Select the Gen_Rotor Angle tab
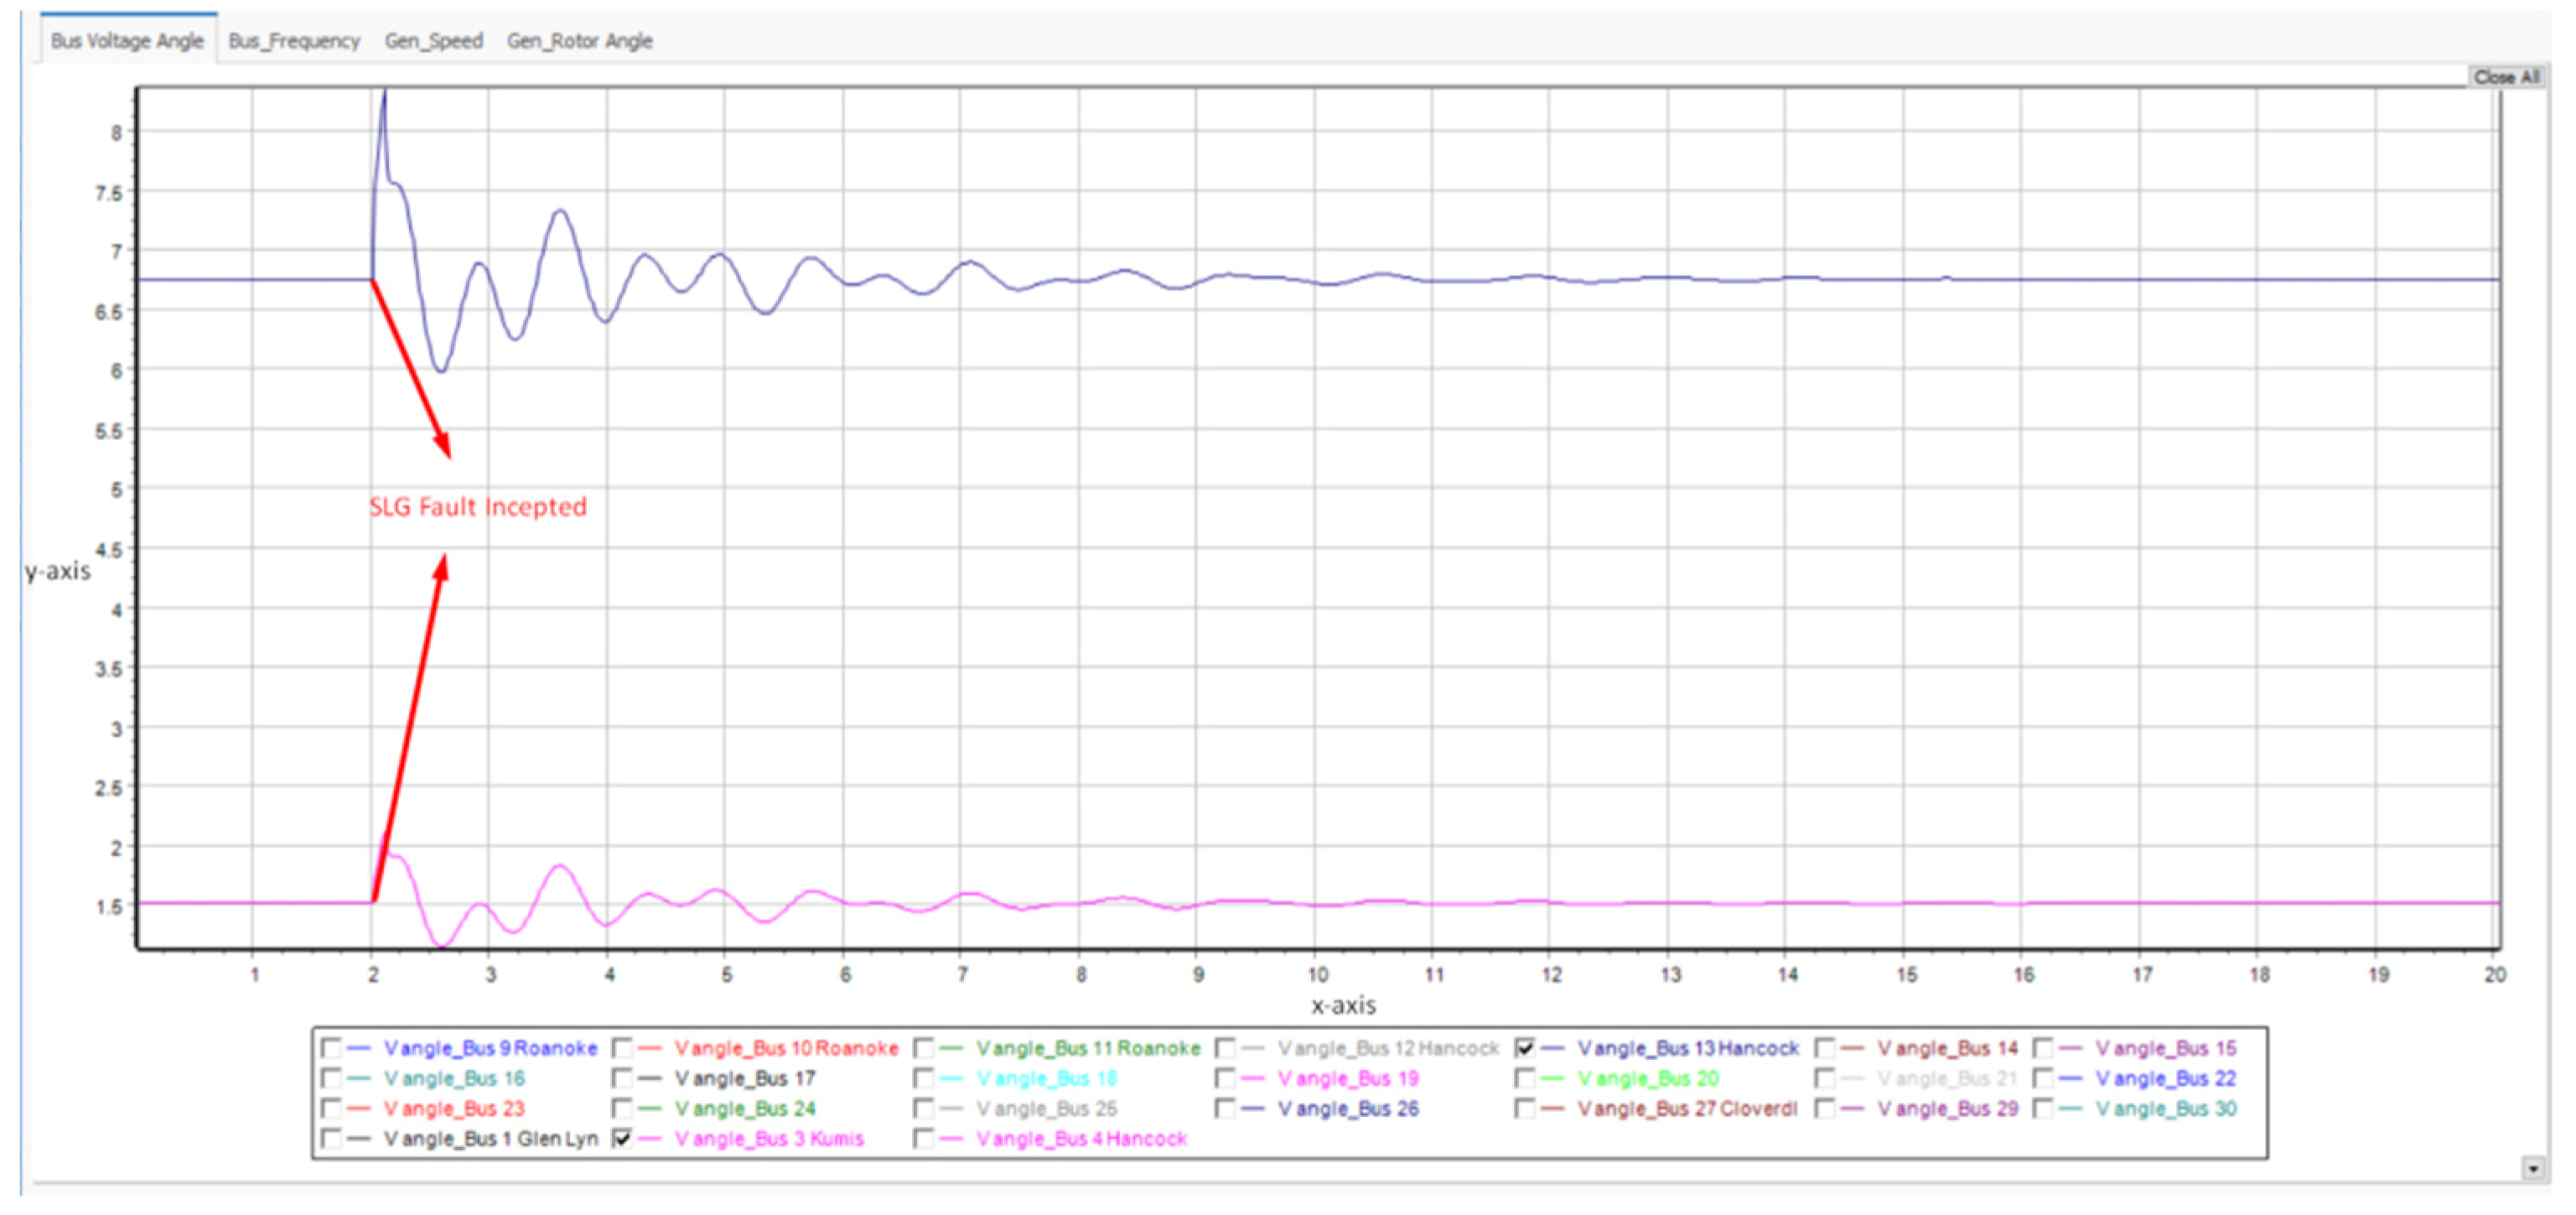 click(x=579, y=41)
